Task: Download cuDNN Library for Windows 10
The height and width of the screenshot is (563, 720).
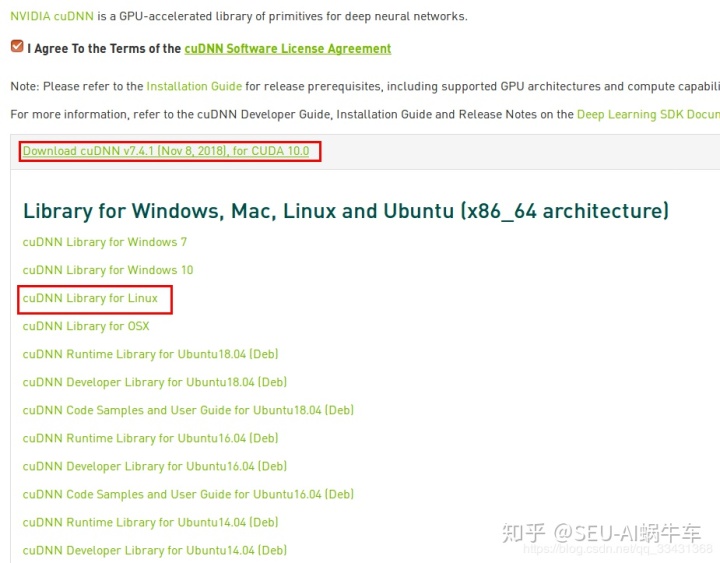Action: point(108,270)
